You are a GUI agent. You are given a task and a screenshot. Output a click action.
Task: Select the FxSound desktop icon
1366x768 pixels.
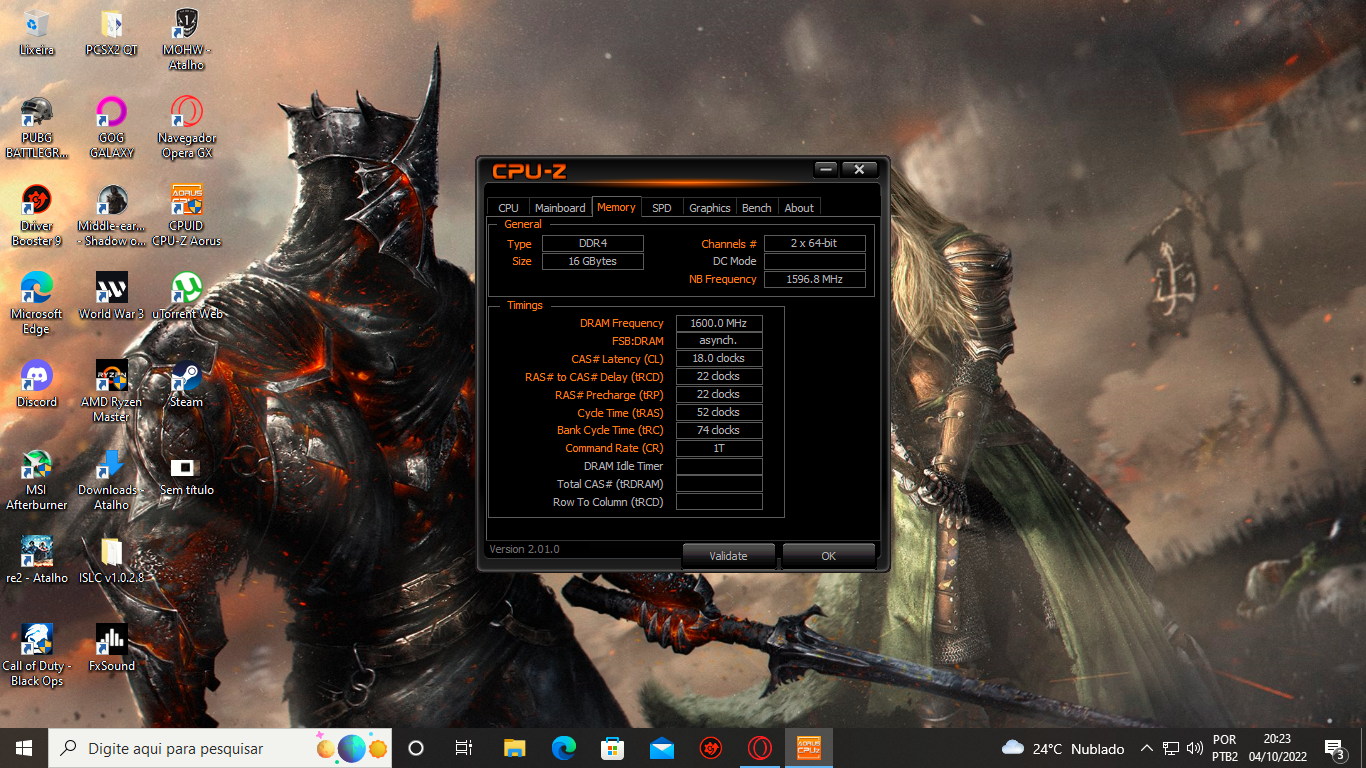coord(111,649)
